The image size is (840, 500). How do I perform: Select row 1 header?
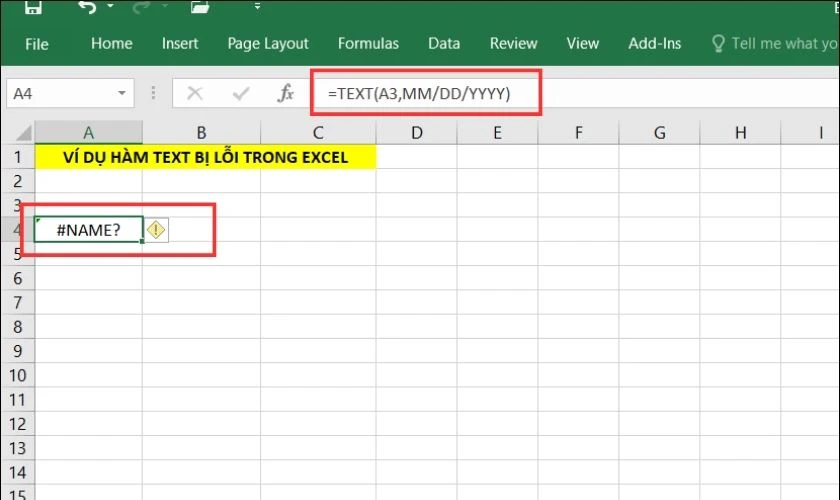[x=18, y=157]
